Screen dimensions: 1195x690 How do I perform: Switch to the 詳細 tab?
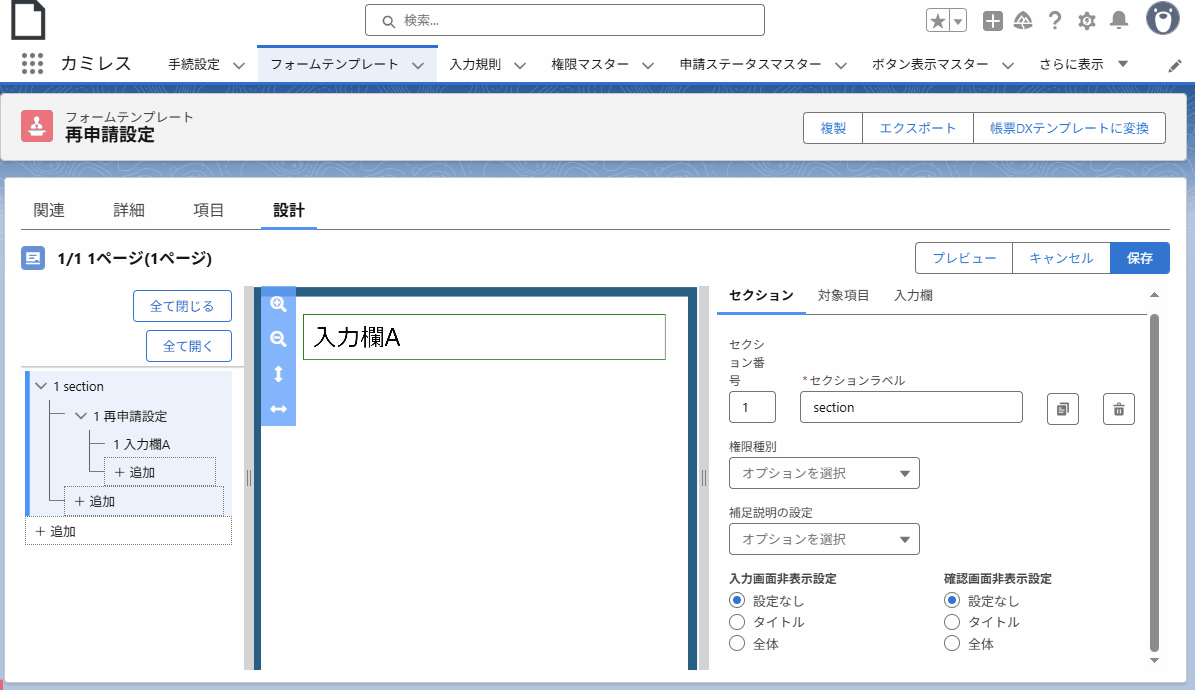[x=129, y=210]
